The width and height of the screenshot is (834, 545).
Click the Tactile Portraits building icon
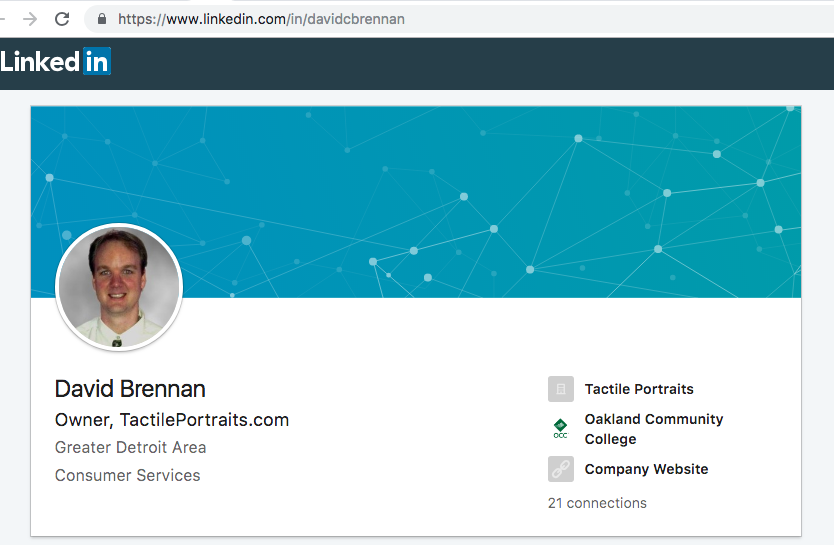561,389
